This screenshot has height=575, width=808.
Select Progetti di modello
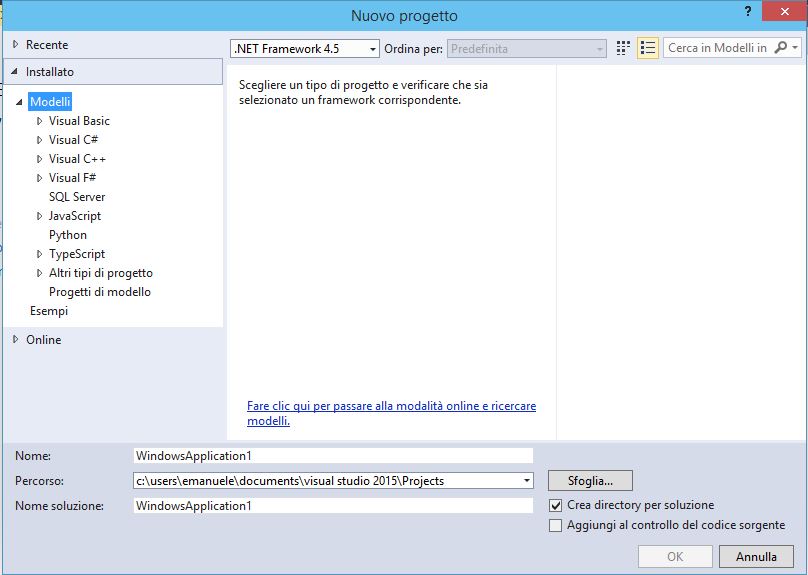point(99,292)
